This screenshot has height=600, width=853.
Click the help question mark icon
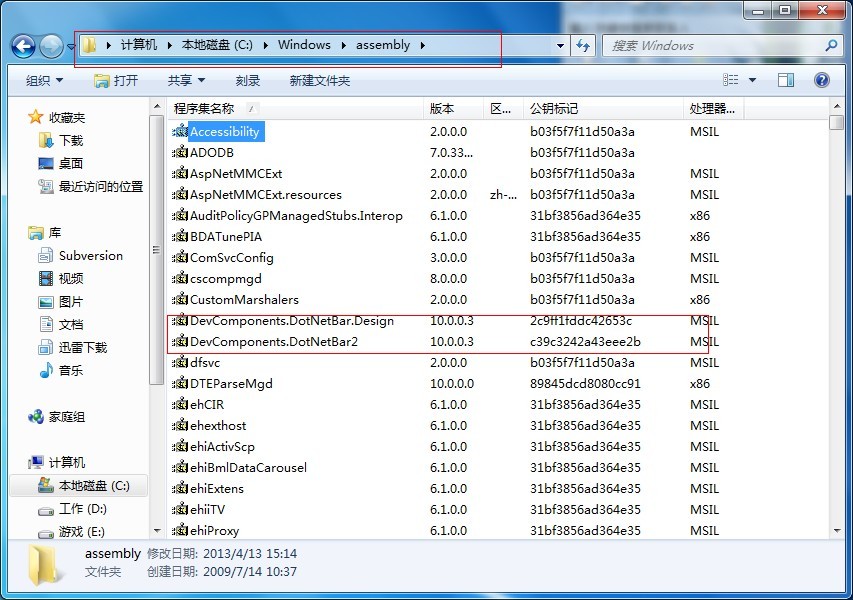pyautogui.click(x=821, y=80)
